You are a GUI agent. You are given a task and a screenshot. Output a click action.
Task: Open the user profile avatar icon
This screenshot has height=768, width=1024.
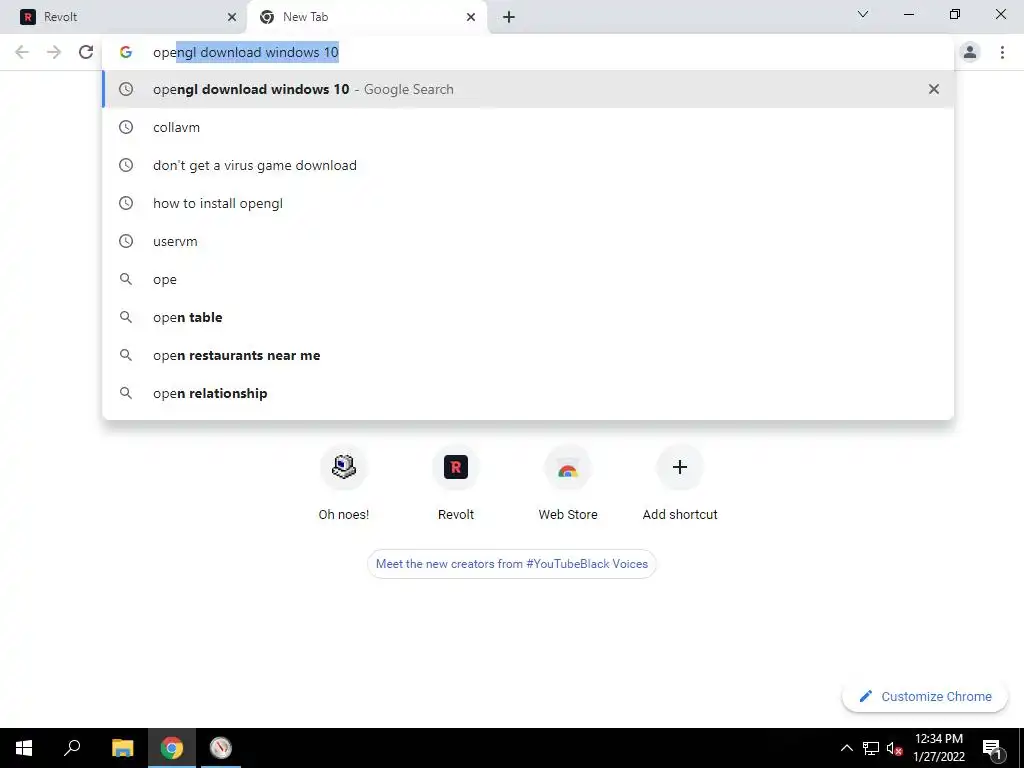[x=970, y=52]
